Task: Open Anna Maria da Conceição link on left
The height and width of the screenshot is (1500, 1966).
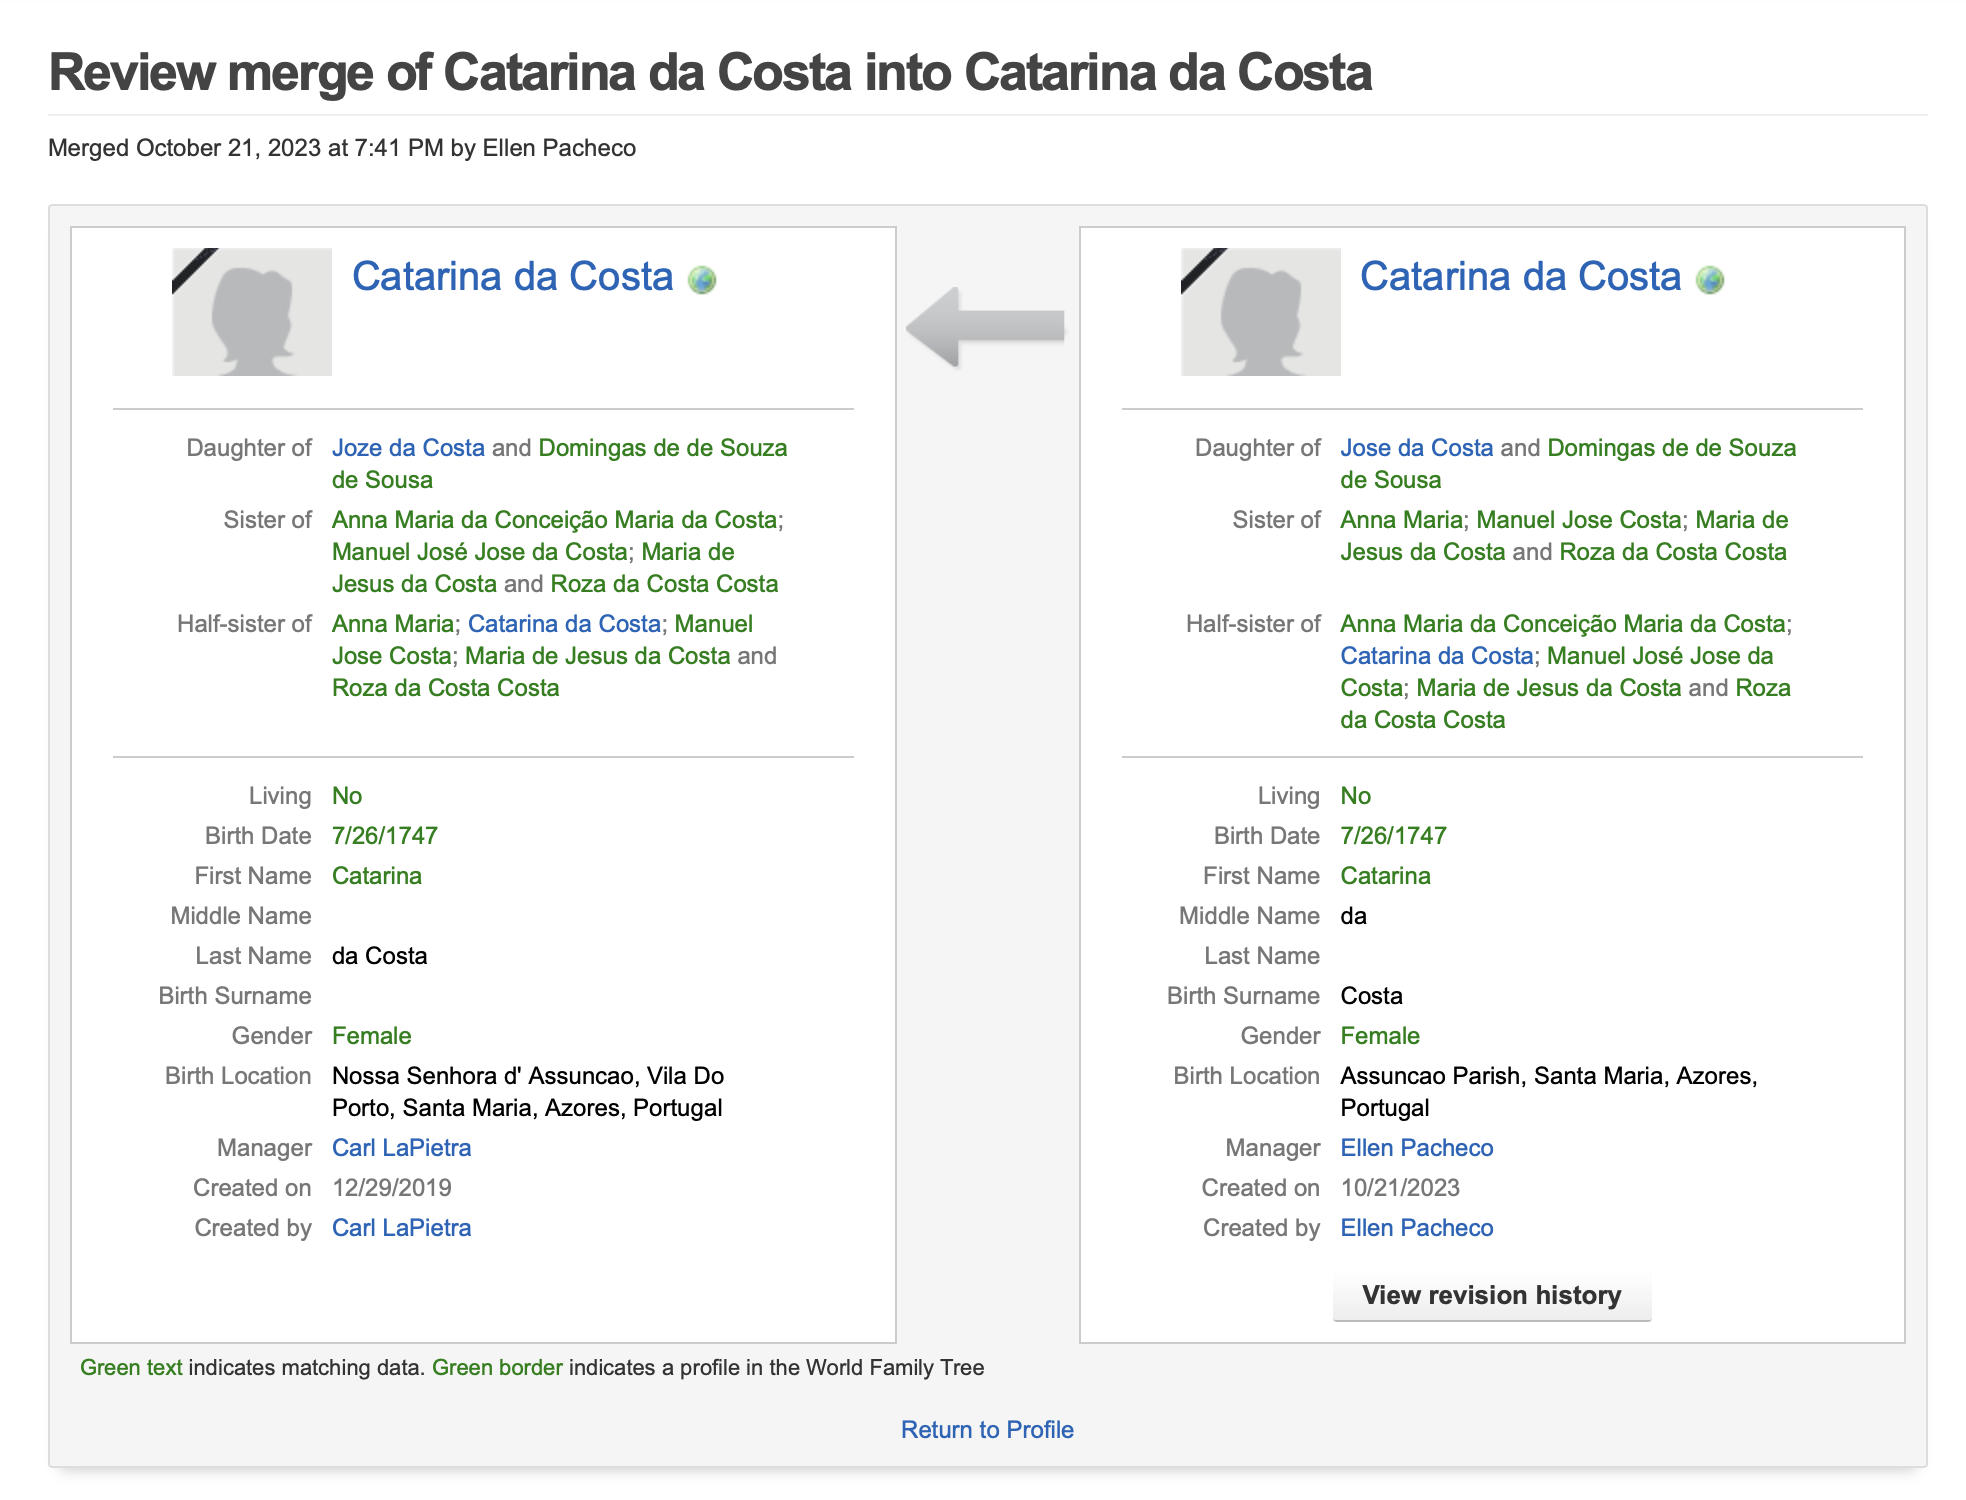Action: click(554, 520)
